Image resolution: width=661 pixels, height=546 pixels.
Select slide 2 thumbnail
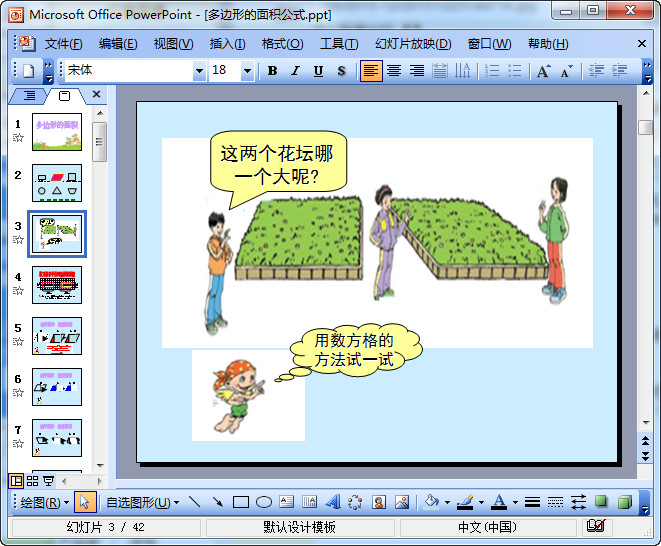[57, 183]
